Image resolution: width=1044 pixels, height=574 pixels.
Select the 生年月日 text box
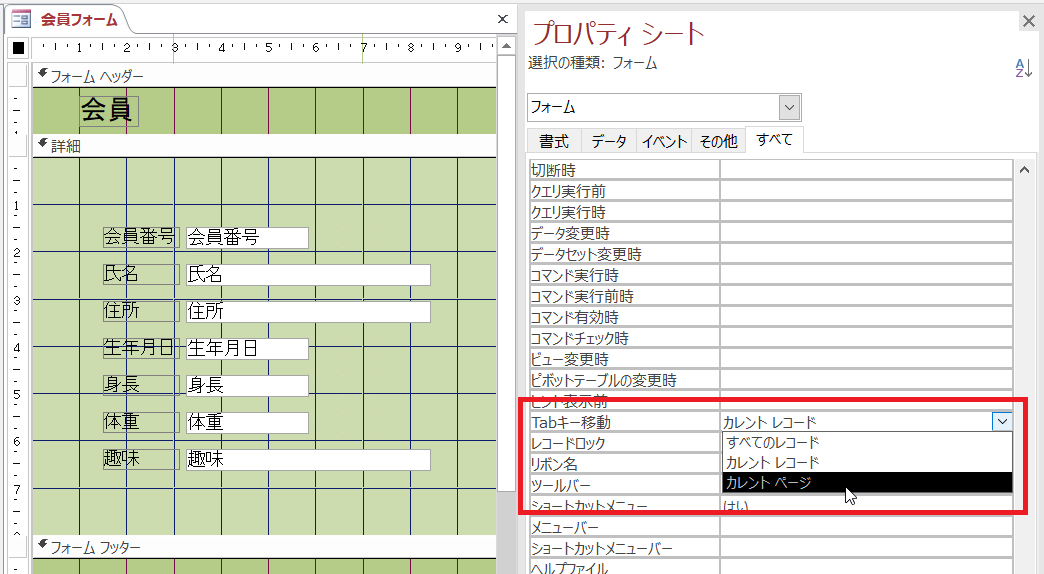click(x=247, y=349)
